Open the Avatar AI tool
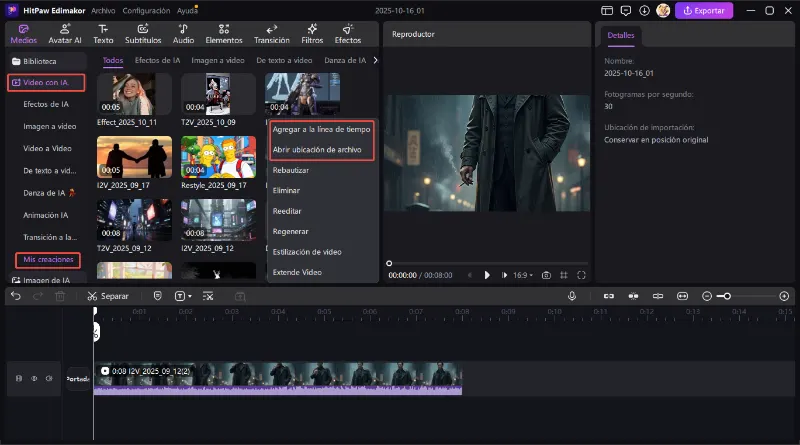Screen dimensions: 800x445 [x=65, y=33]
